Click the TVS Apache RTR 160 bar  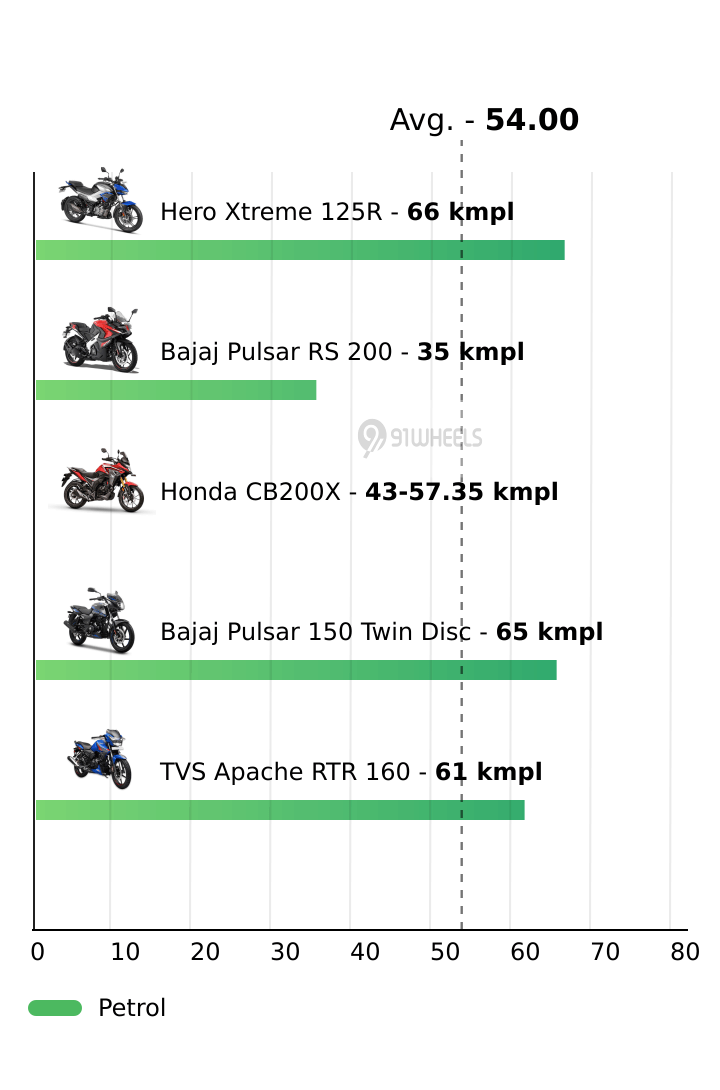coord(280,810)
